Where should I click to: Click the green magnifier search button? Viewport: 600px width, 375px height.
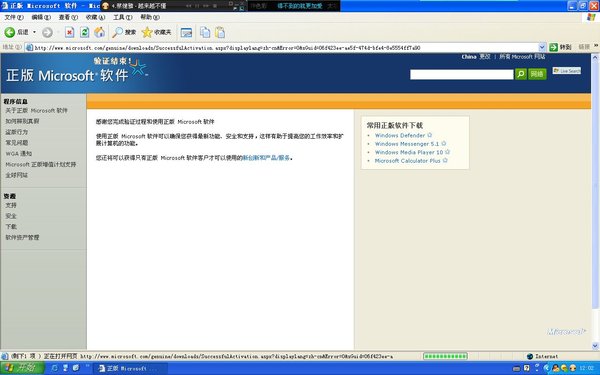click(521, 74)
